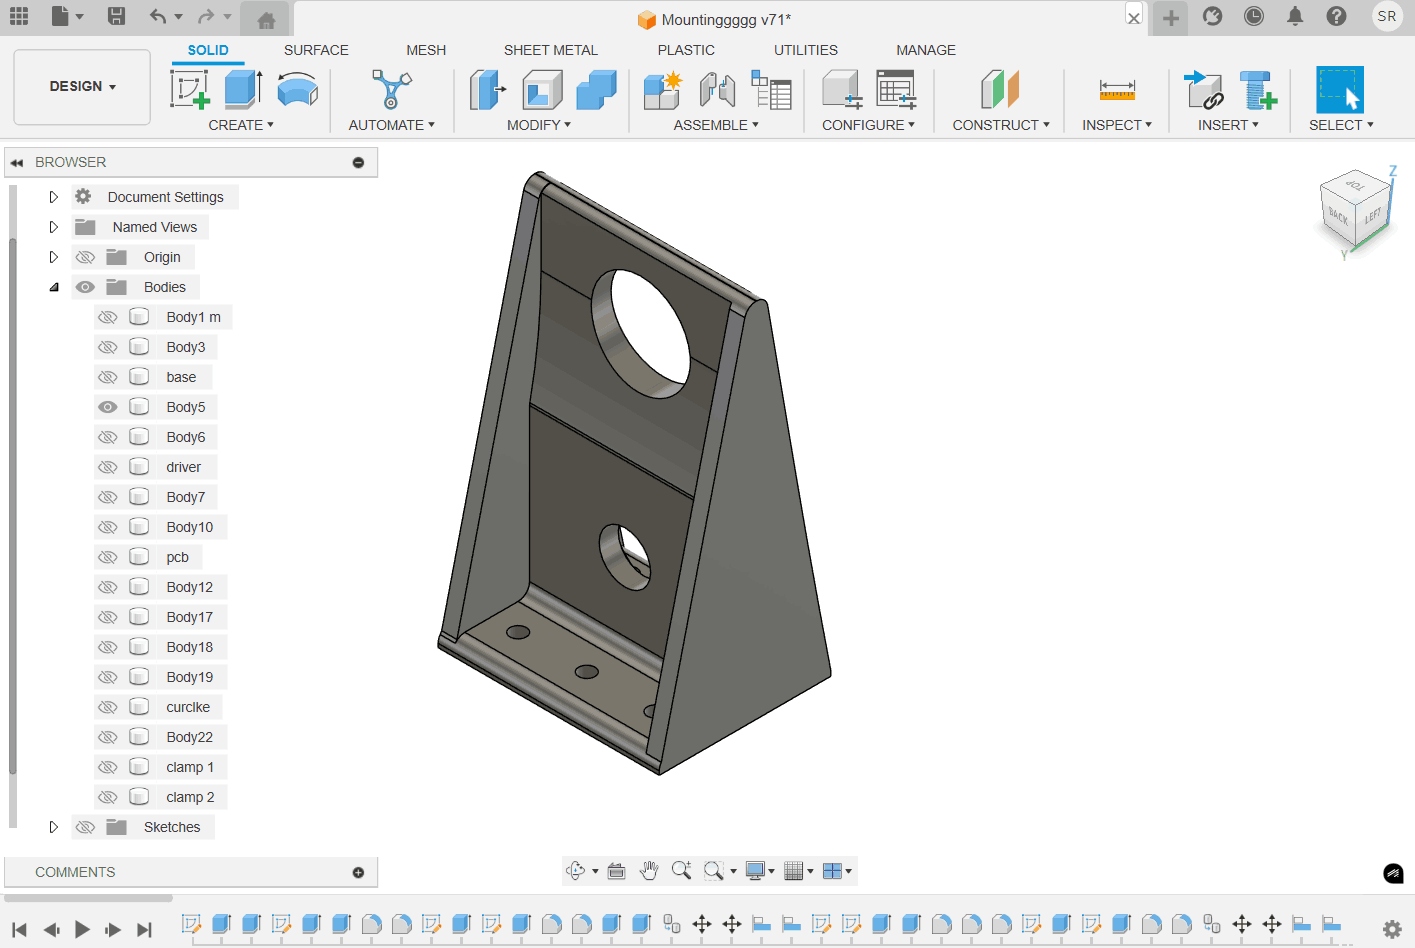This screenshot has width=1415, height=948.
Task: Open the DESIGN workspace dropdown
Action: pos(82,87)
